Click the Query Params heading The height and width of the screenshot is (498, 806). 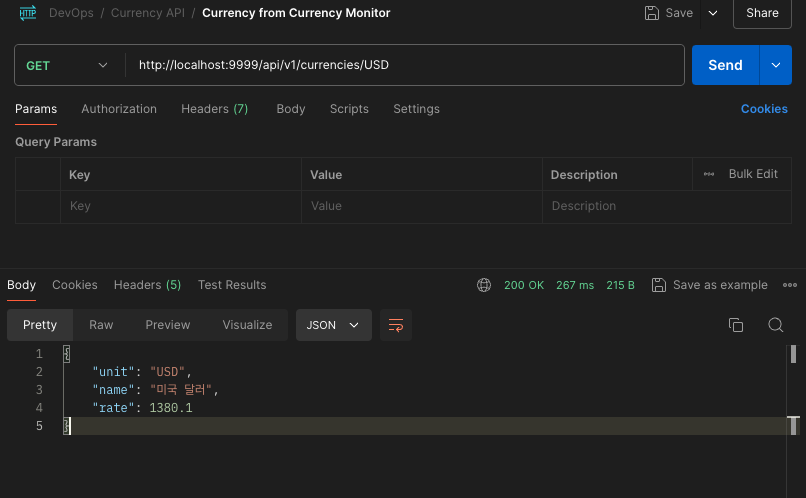coord(56,142)
